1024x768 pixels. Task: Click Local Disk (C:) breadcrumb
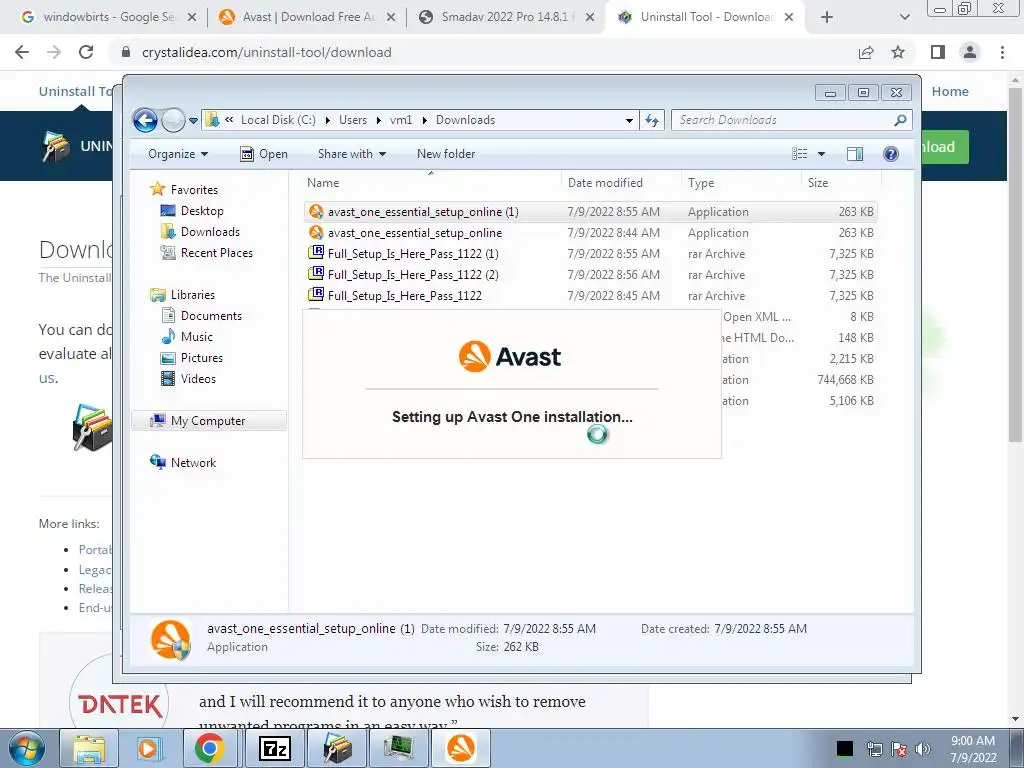(x=278, y=120)
